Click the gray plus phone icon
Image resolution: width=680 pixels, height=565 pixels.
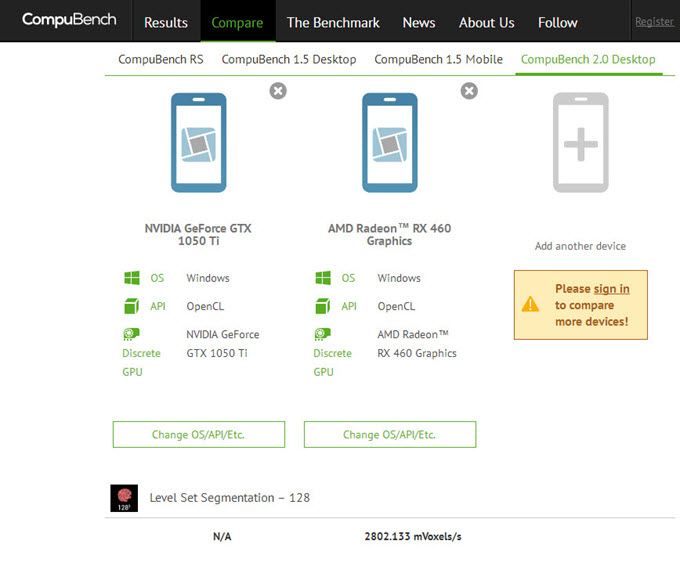(581, 143)
